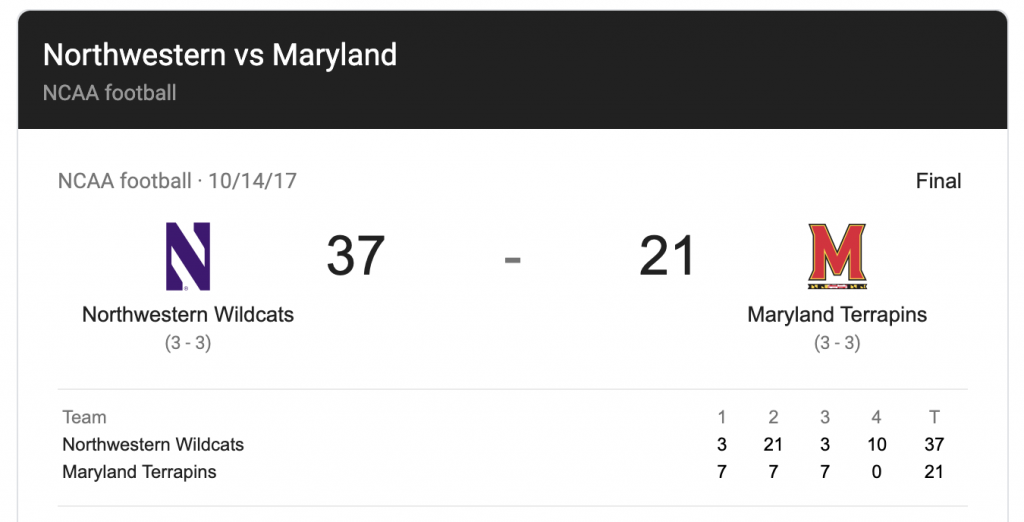This screenshot has width=1024, height=522.
Task: Select Northwestern Wildcats team name under the logo
Action: (x=188, y=314)
